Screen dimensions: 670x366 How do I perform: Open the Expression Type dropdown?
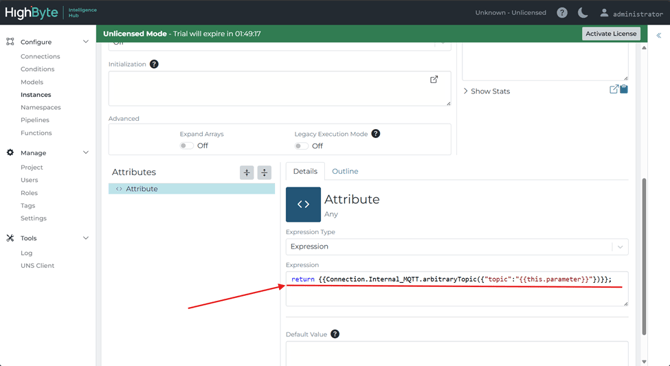pos(457,246)
